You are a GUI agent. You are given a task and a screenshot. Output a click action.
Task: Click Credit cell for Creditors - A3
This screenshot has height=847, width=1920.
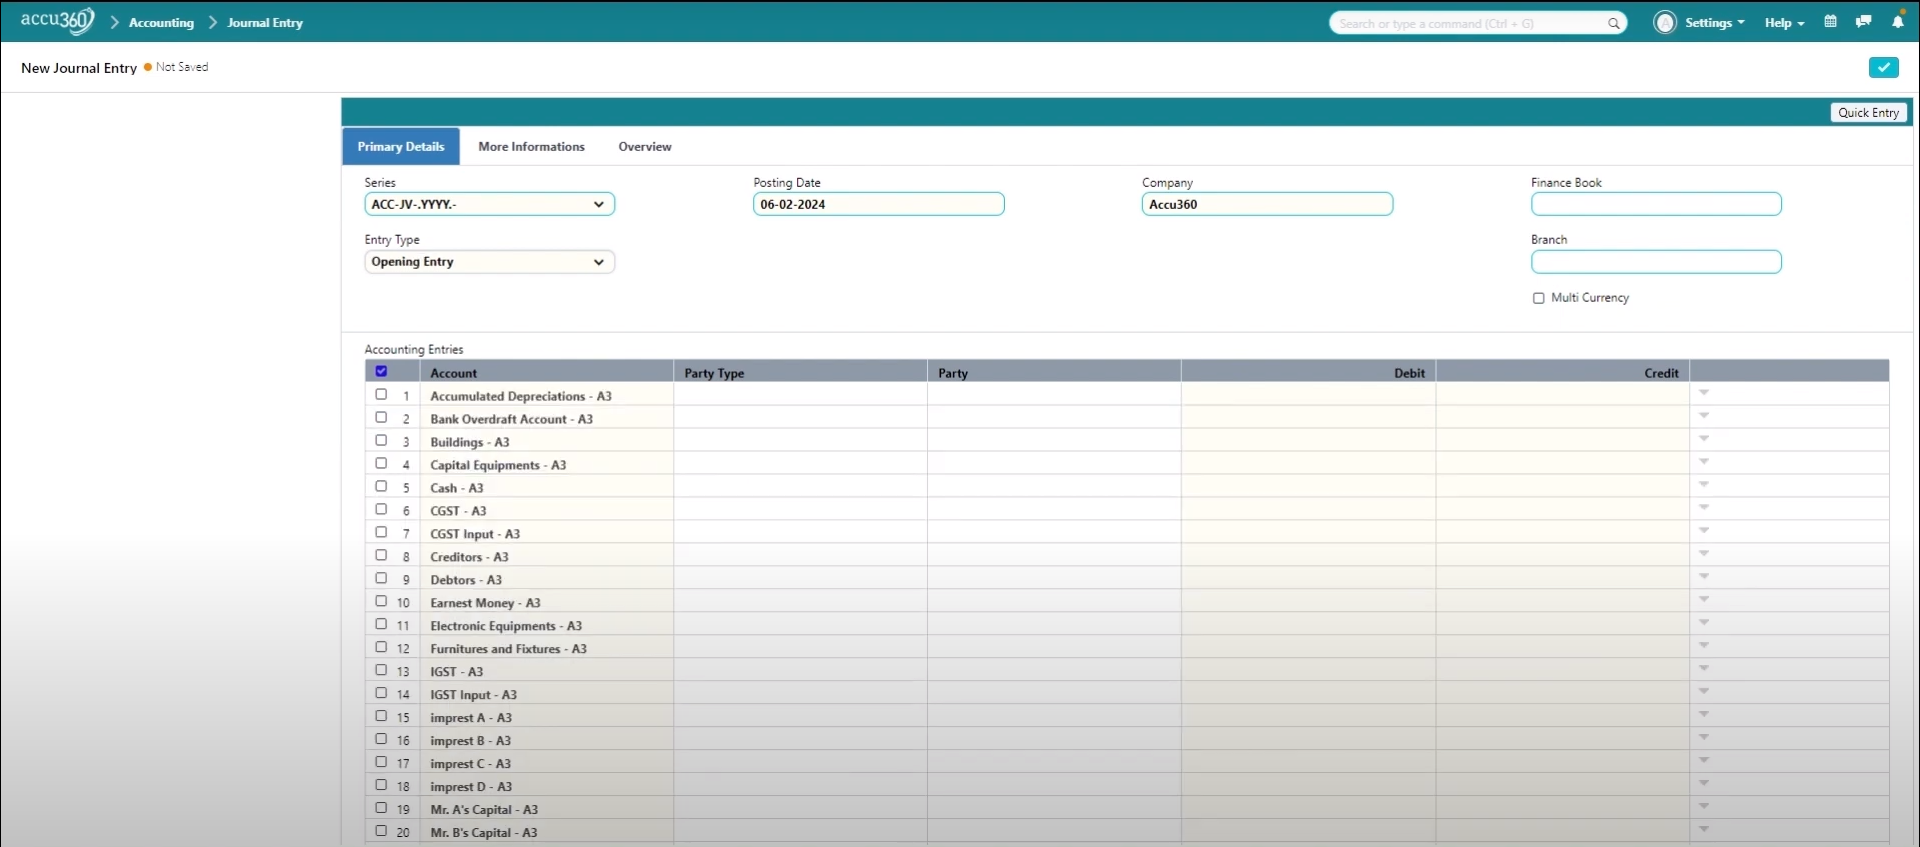pos(1562,556)
